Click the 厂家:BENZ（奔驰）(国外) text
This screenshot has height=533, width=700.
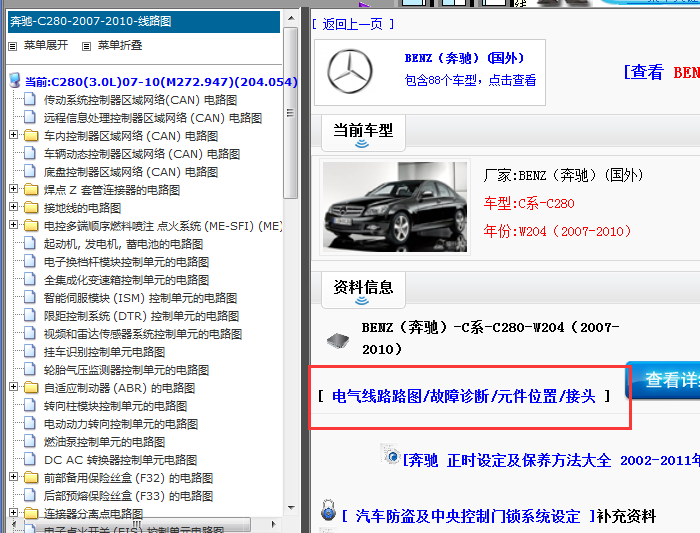pyautogui.click(x=563, y=175)
